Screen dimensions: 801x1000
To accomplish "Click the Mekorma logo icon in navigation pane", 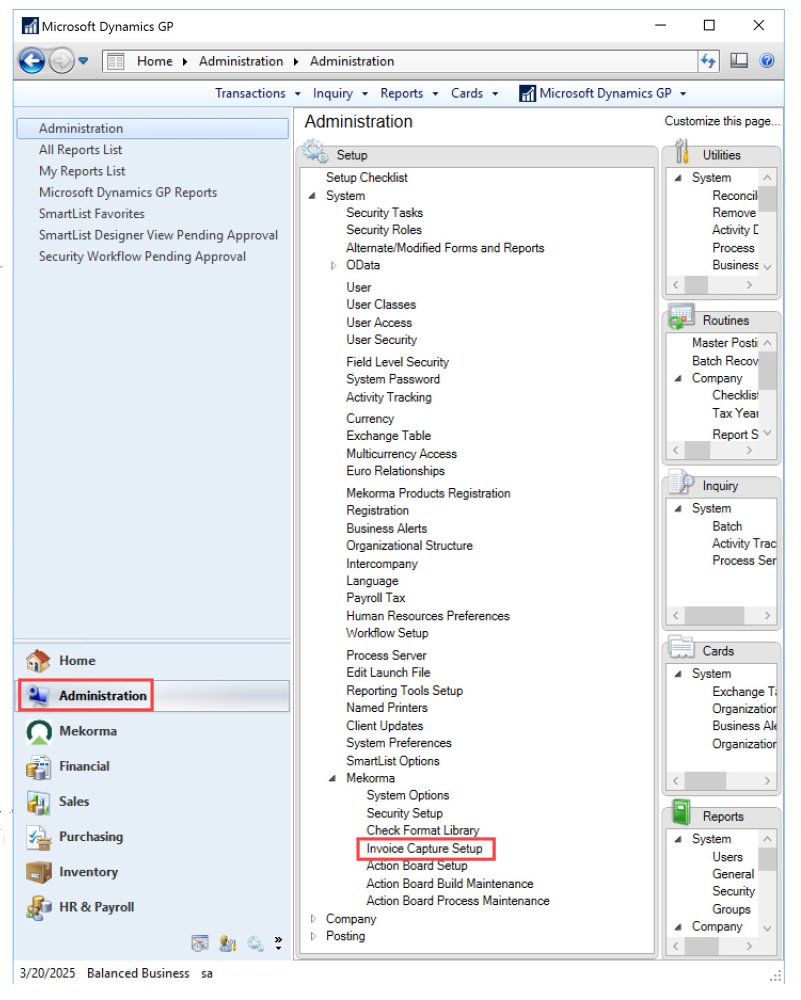I will tap(39, 732).
